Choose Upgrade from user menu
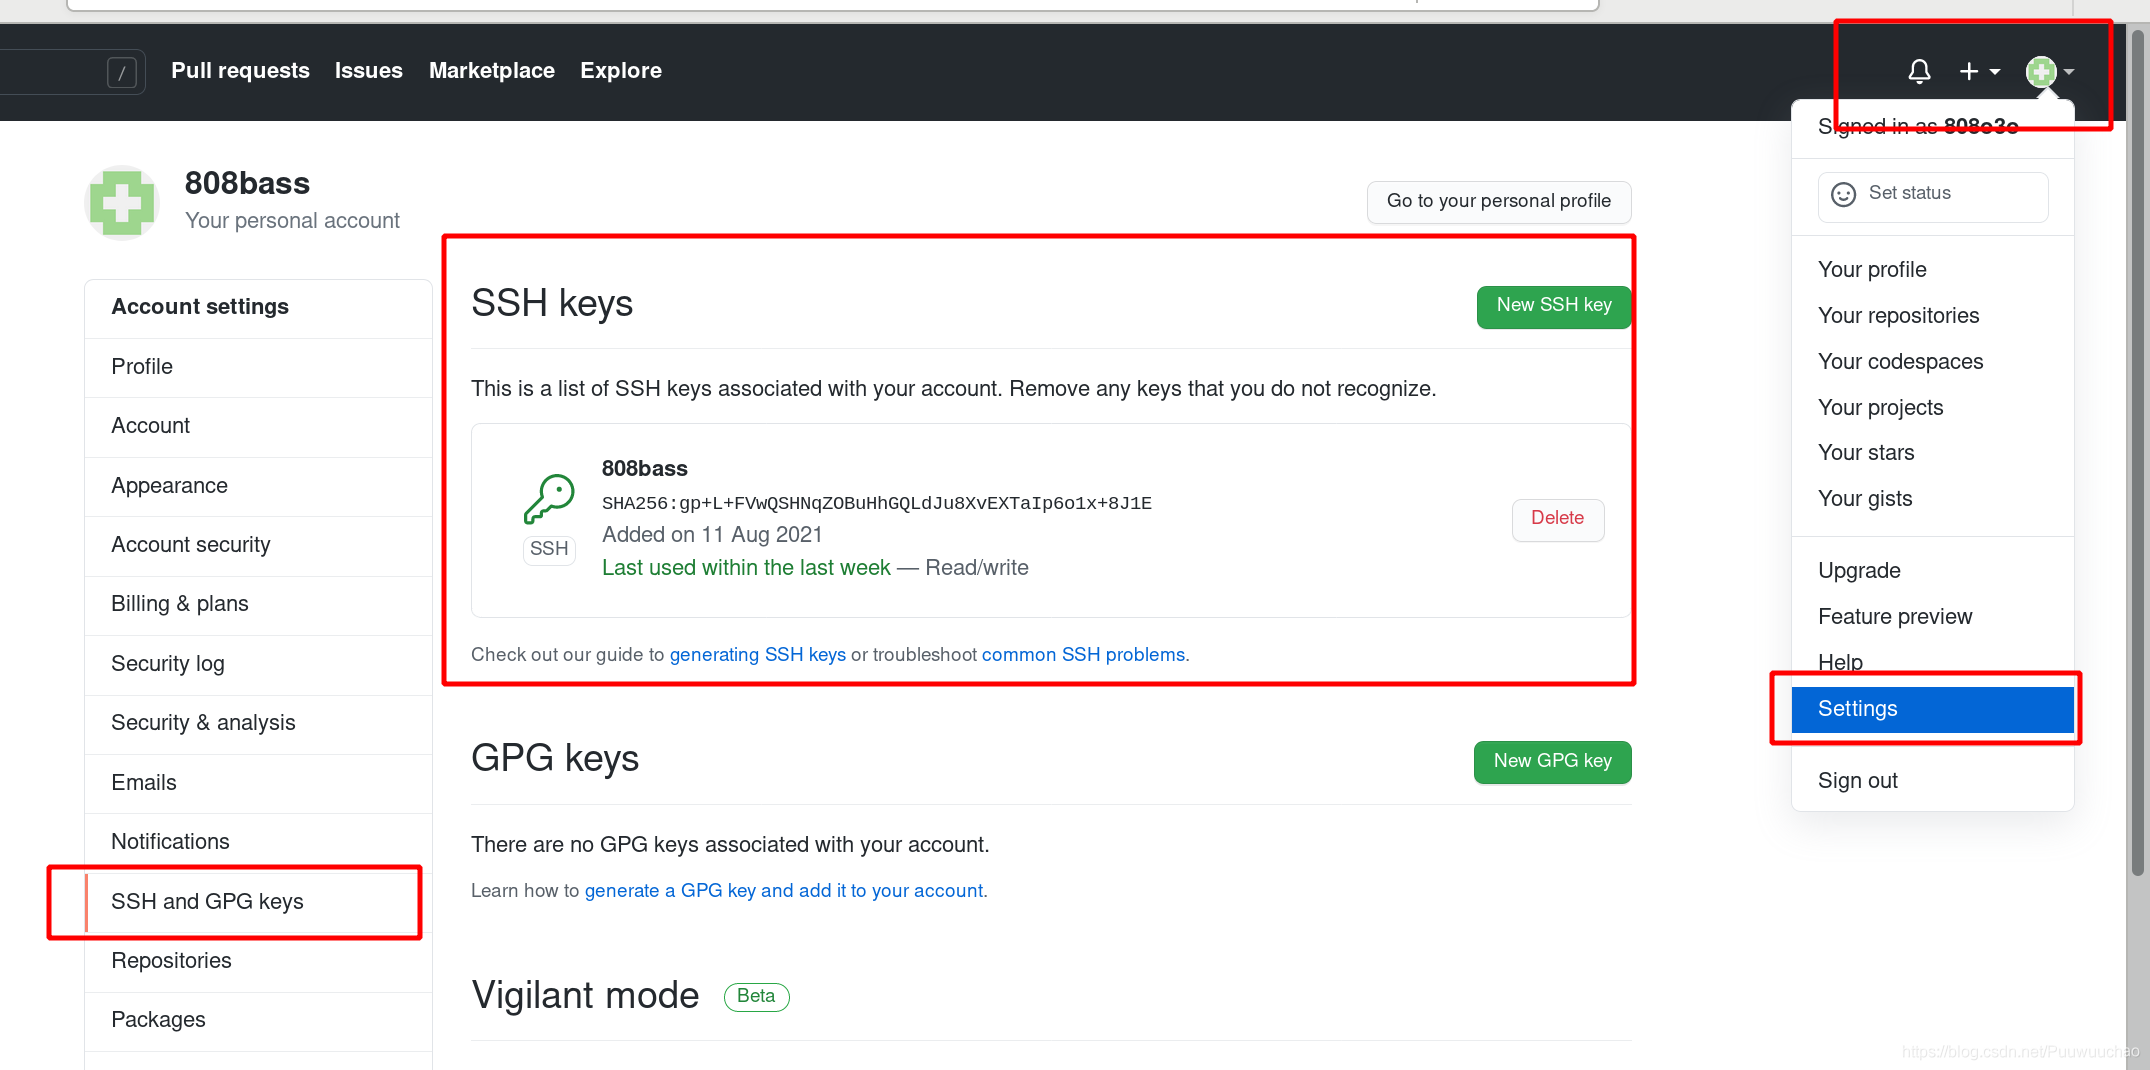 pos(1932,571)
